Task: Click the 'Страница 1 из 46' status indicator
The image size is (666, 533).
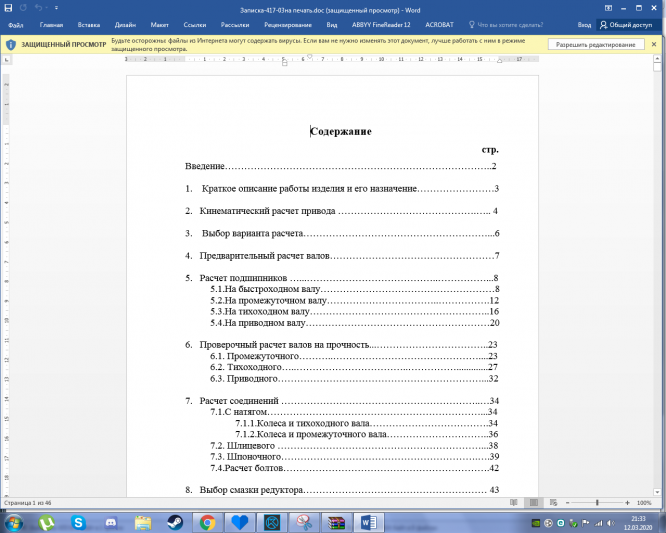Action: pyautogui.click(x=28, y=503)
